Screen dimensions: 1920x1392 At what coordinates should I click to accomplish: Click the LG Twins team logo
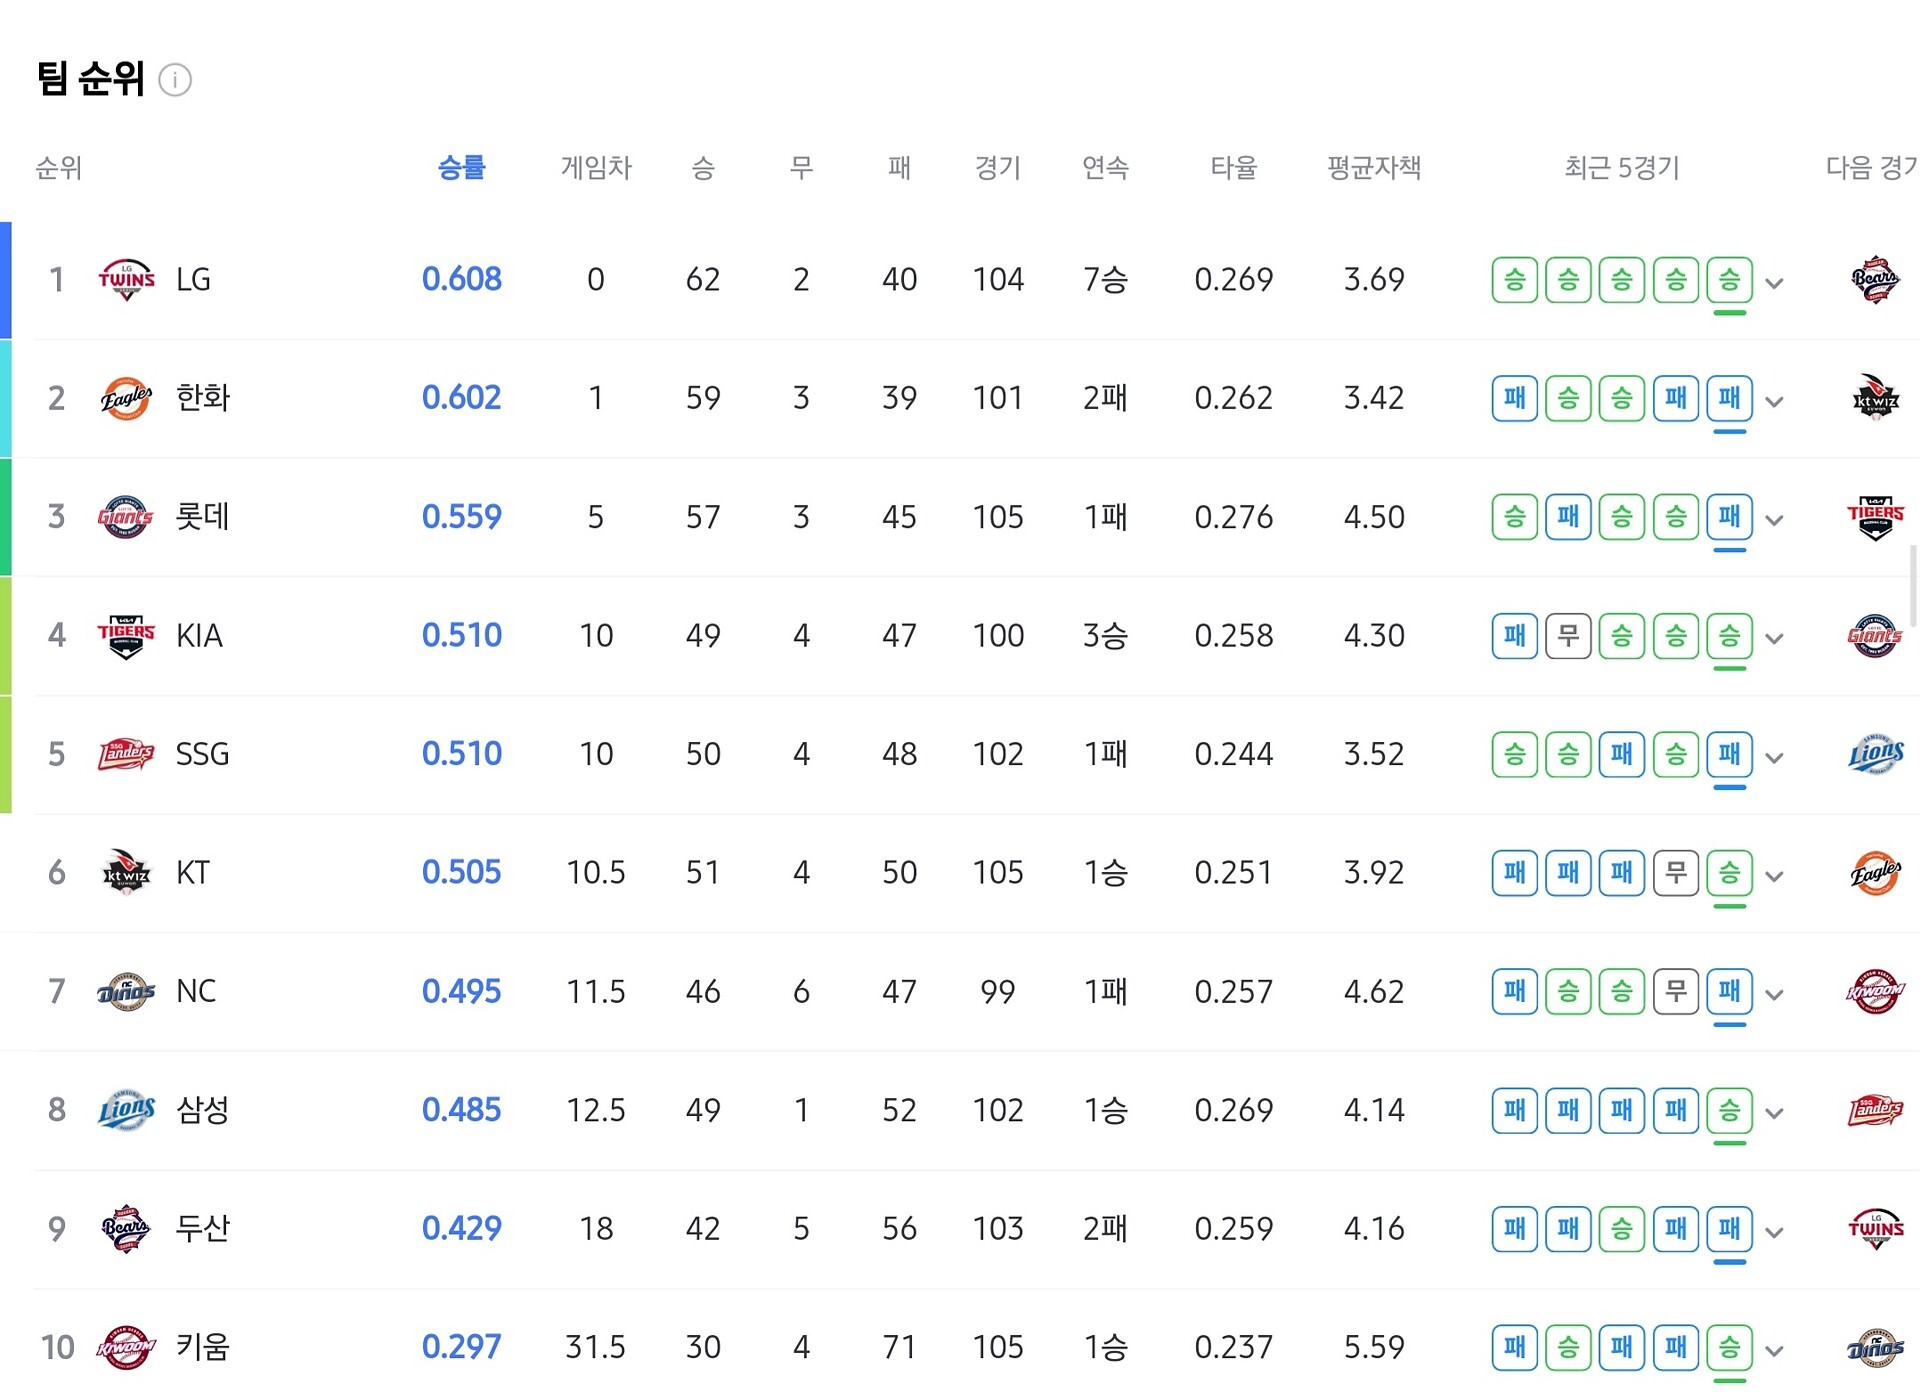coord(126,279)
